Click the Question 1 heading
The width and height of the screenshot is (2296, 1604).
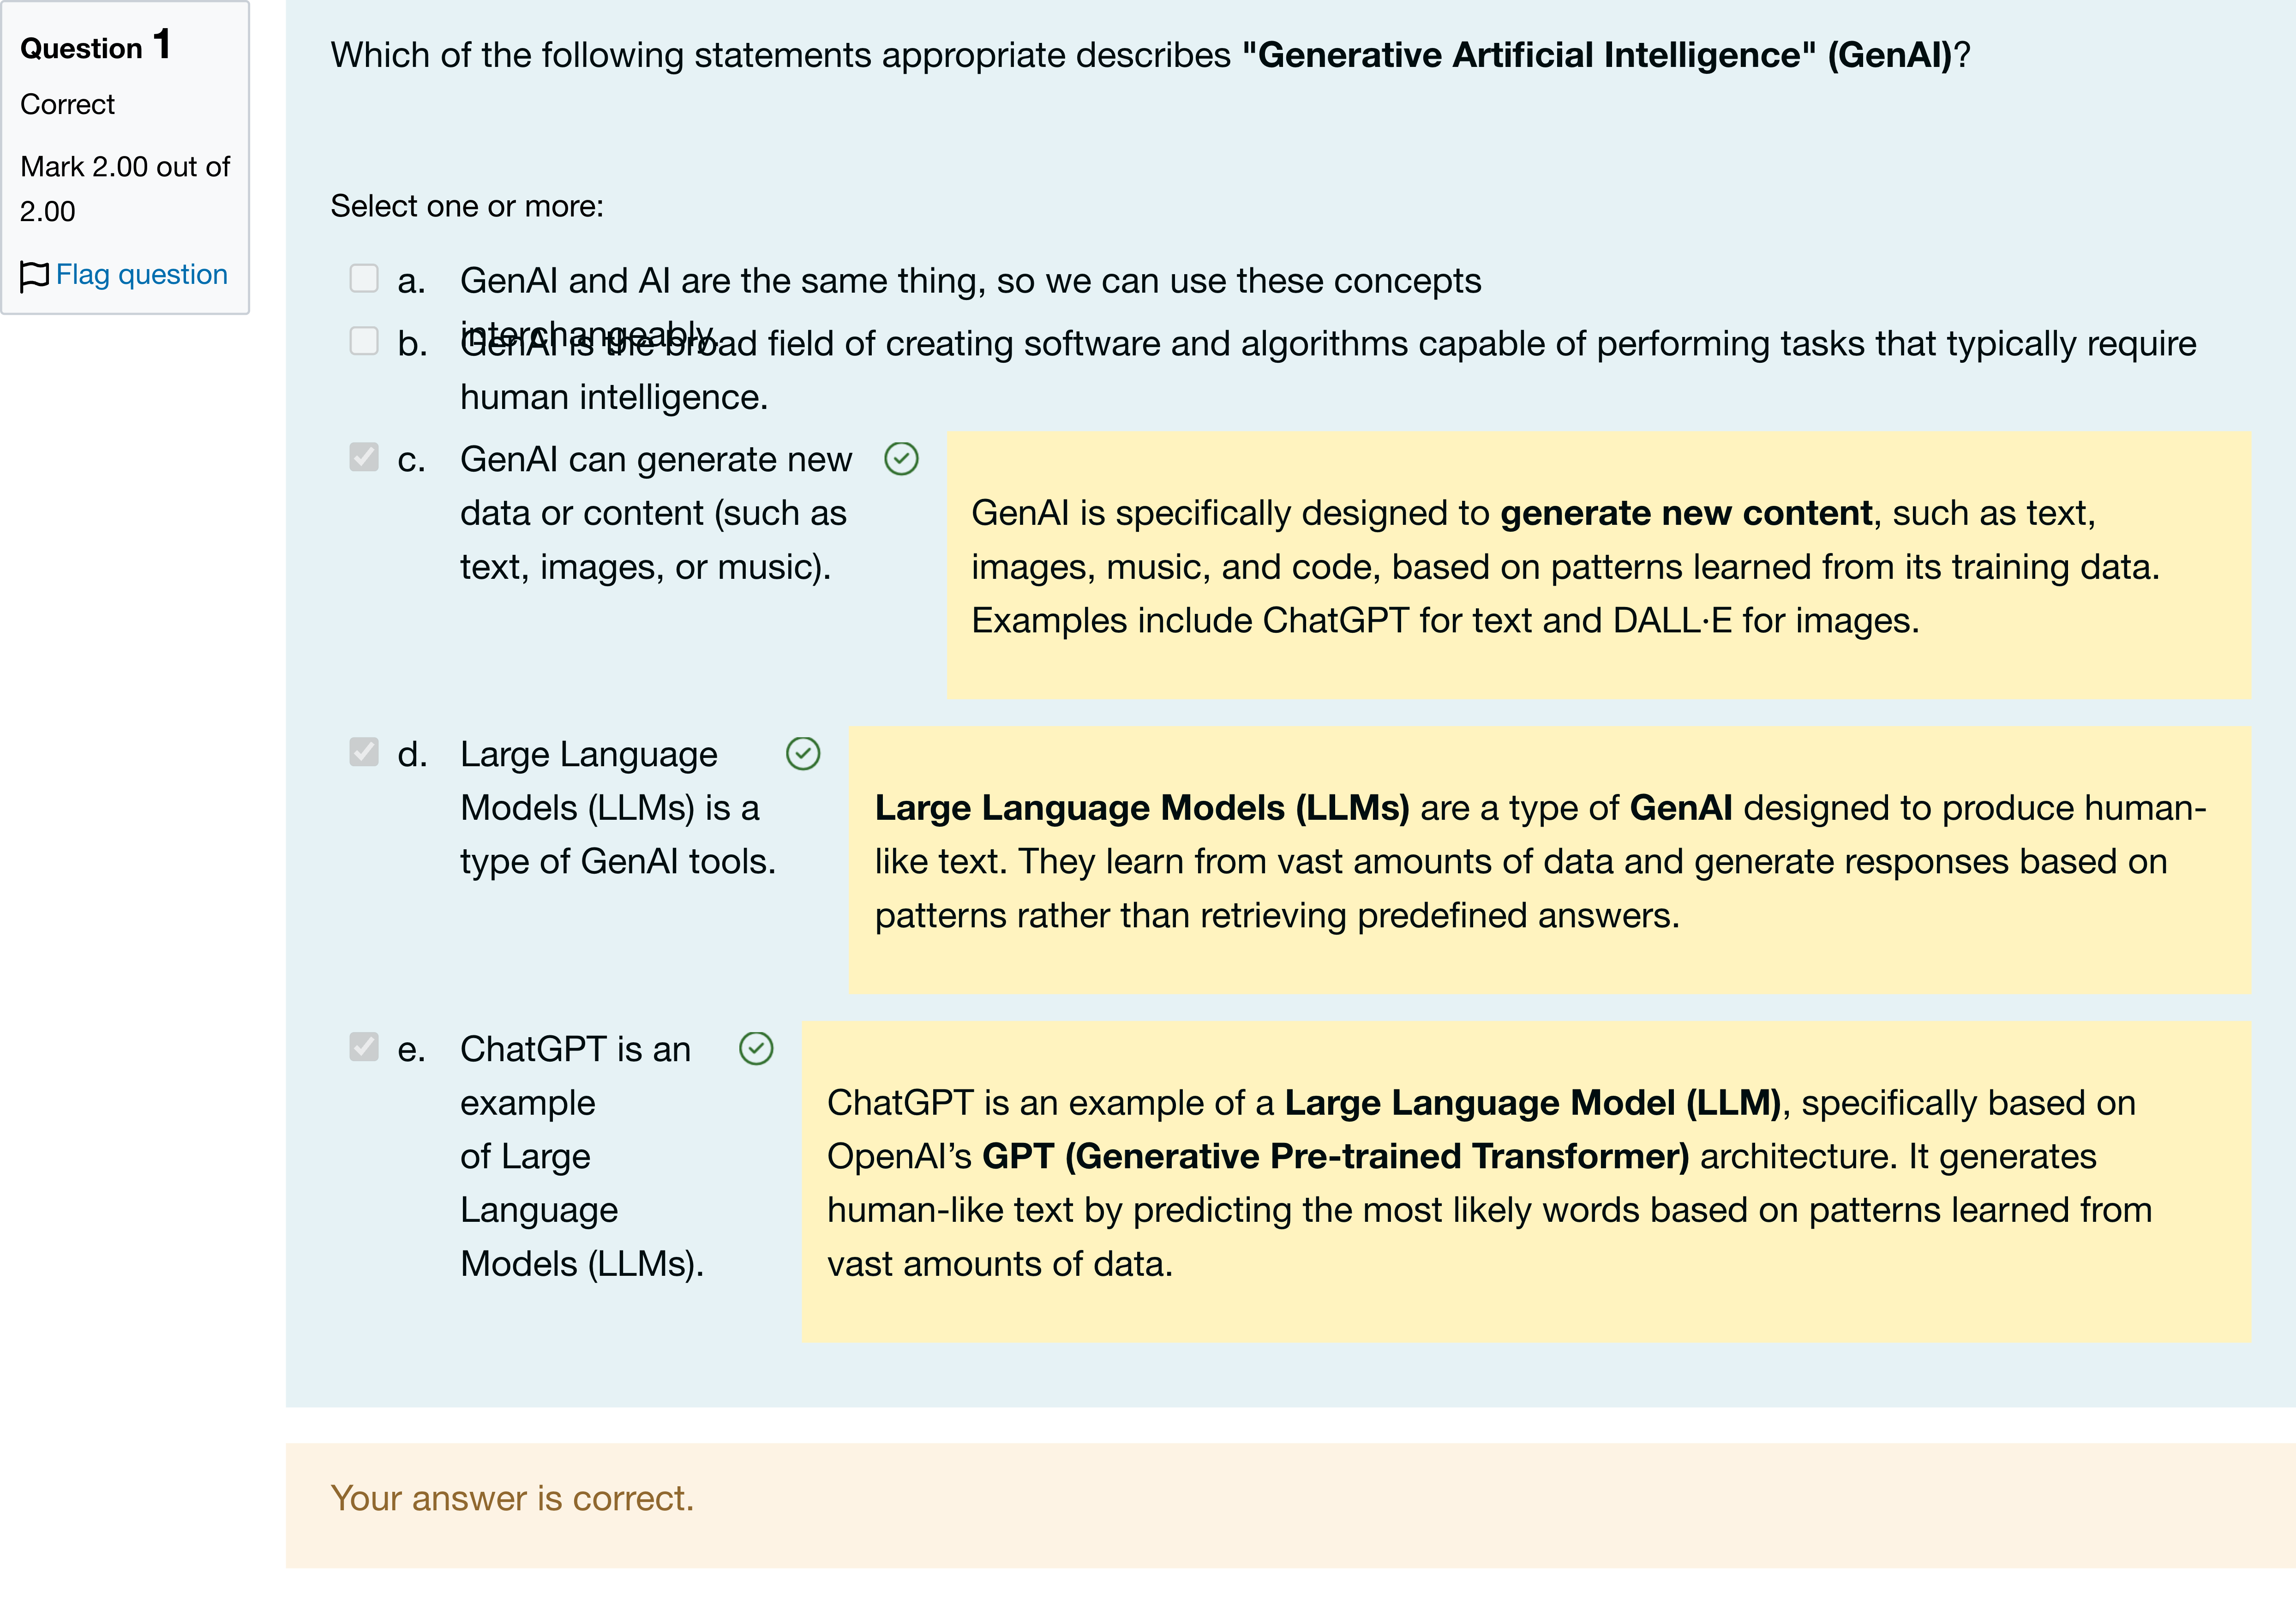click(96, 46)
